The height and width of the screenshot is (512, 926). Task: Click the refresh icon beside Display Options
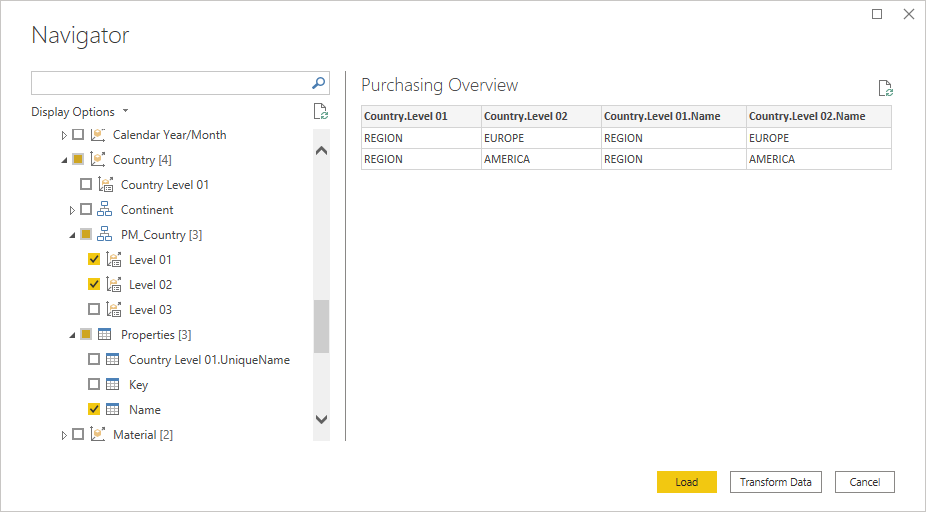click(320, 112)
